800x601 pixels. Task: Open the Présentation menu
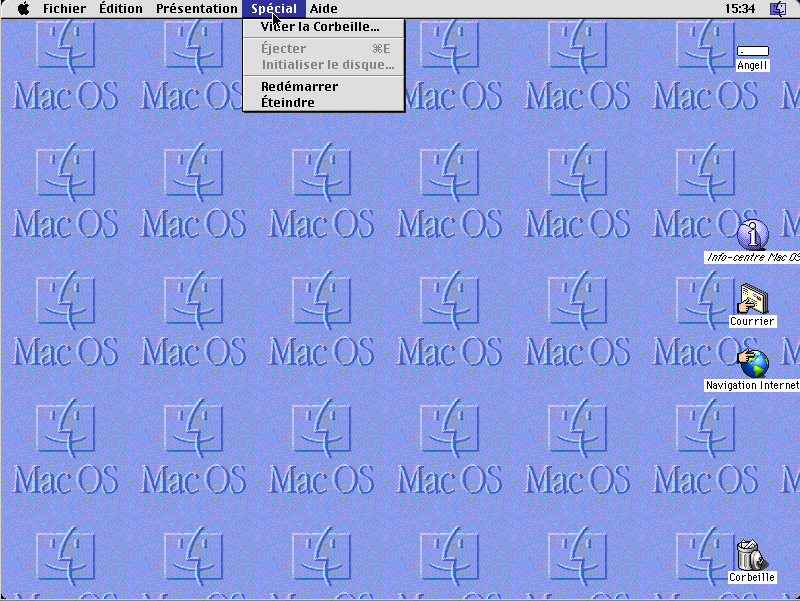[196, 9]
